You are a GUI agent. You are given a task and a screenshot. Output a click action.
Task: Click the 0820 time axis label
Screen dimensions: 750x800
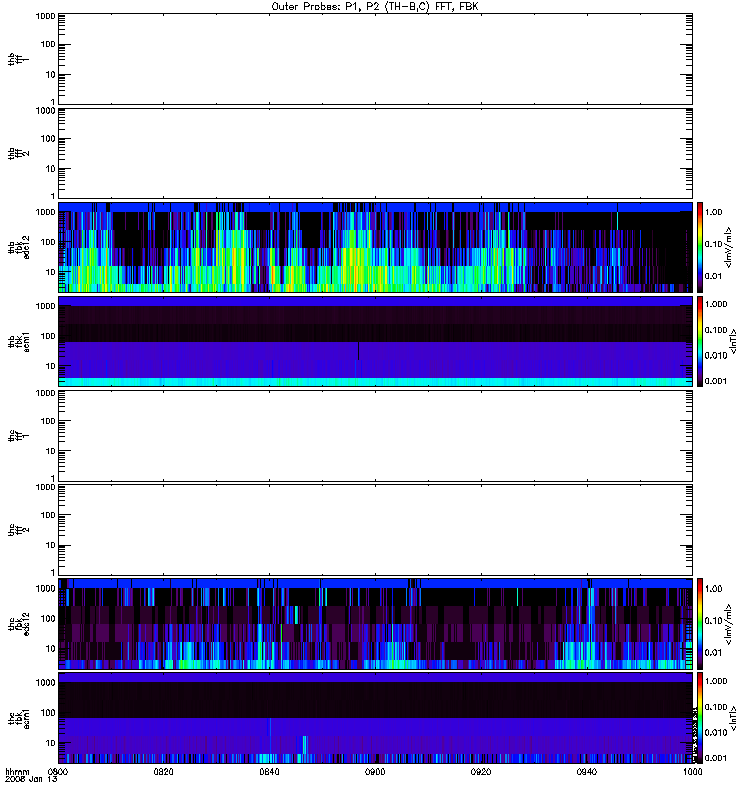tap(163, 771)
